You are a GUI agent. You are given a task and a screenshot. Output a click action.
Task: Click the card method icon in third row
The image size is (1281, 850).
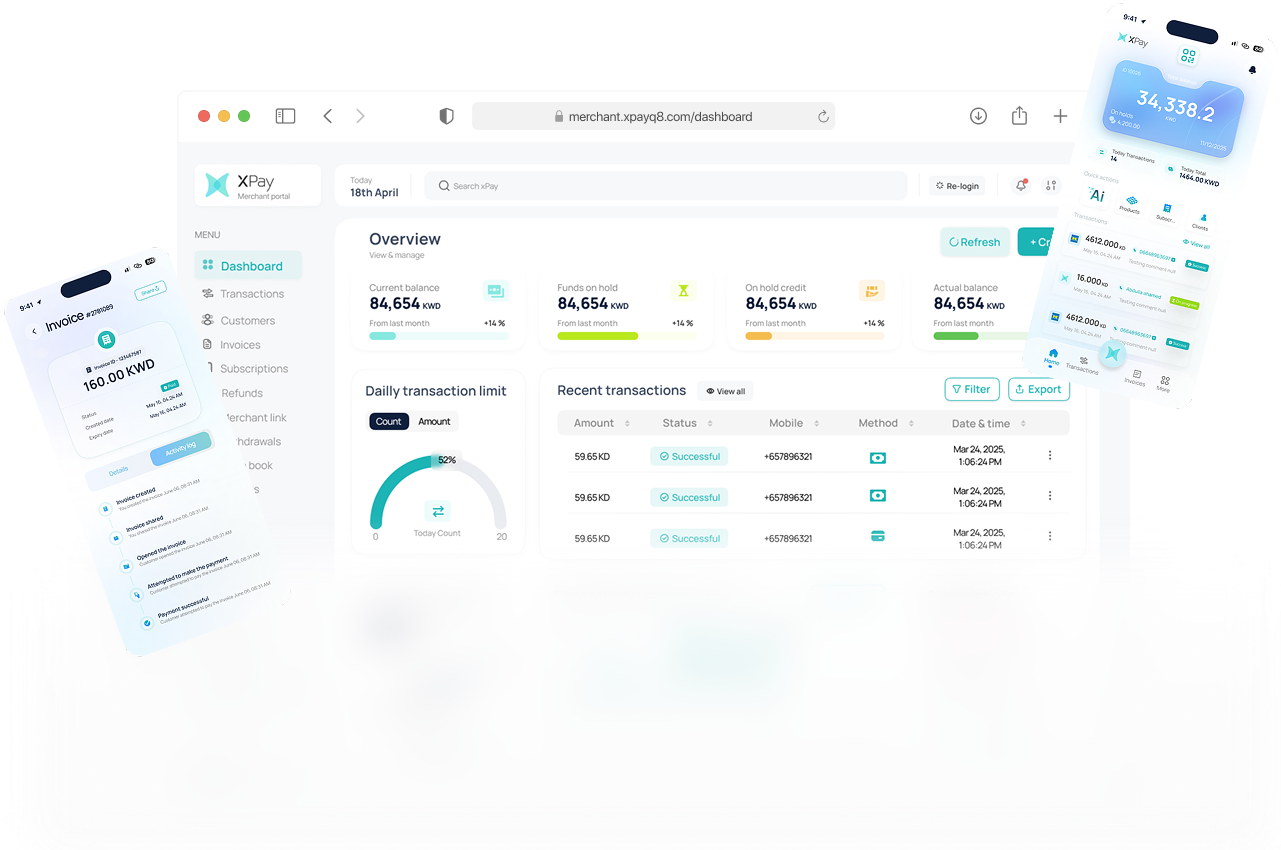[x=877, y=535]
